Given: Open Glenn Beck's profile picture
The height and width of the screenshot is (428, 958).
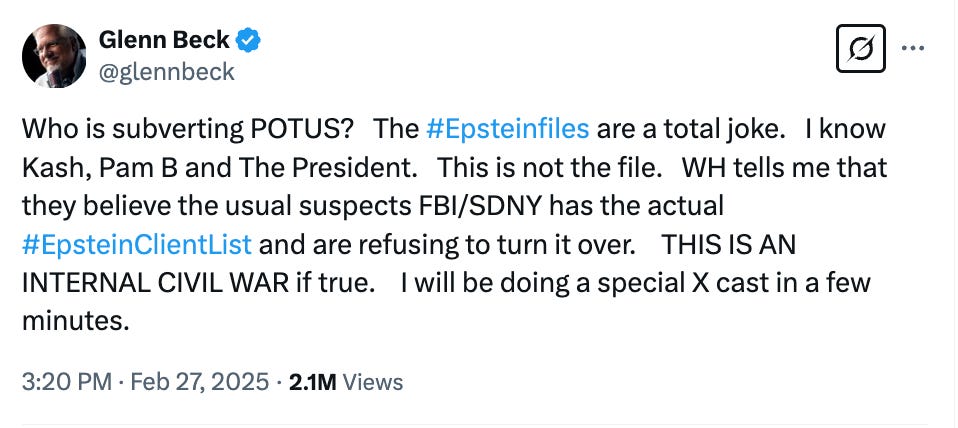Looking at the screenshot, I should click(x=52, y=57).
